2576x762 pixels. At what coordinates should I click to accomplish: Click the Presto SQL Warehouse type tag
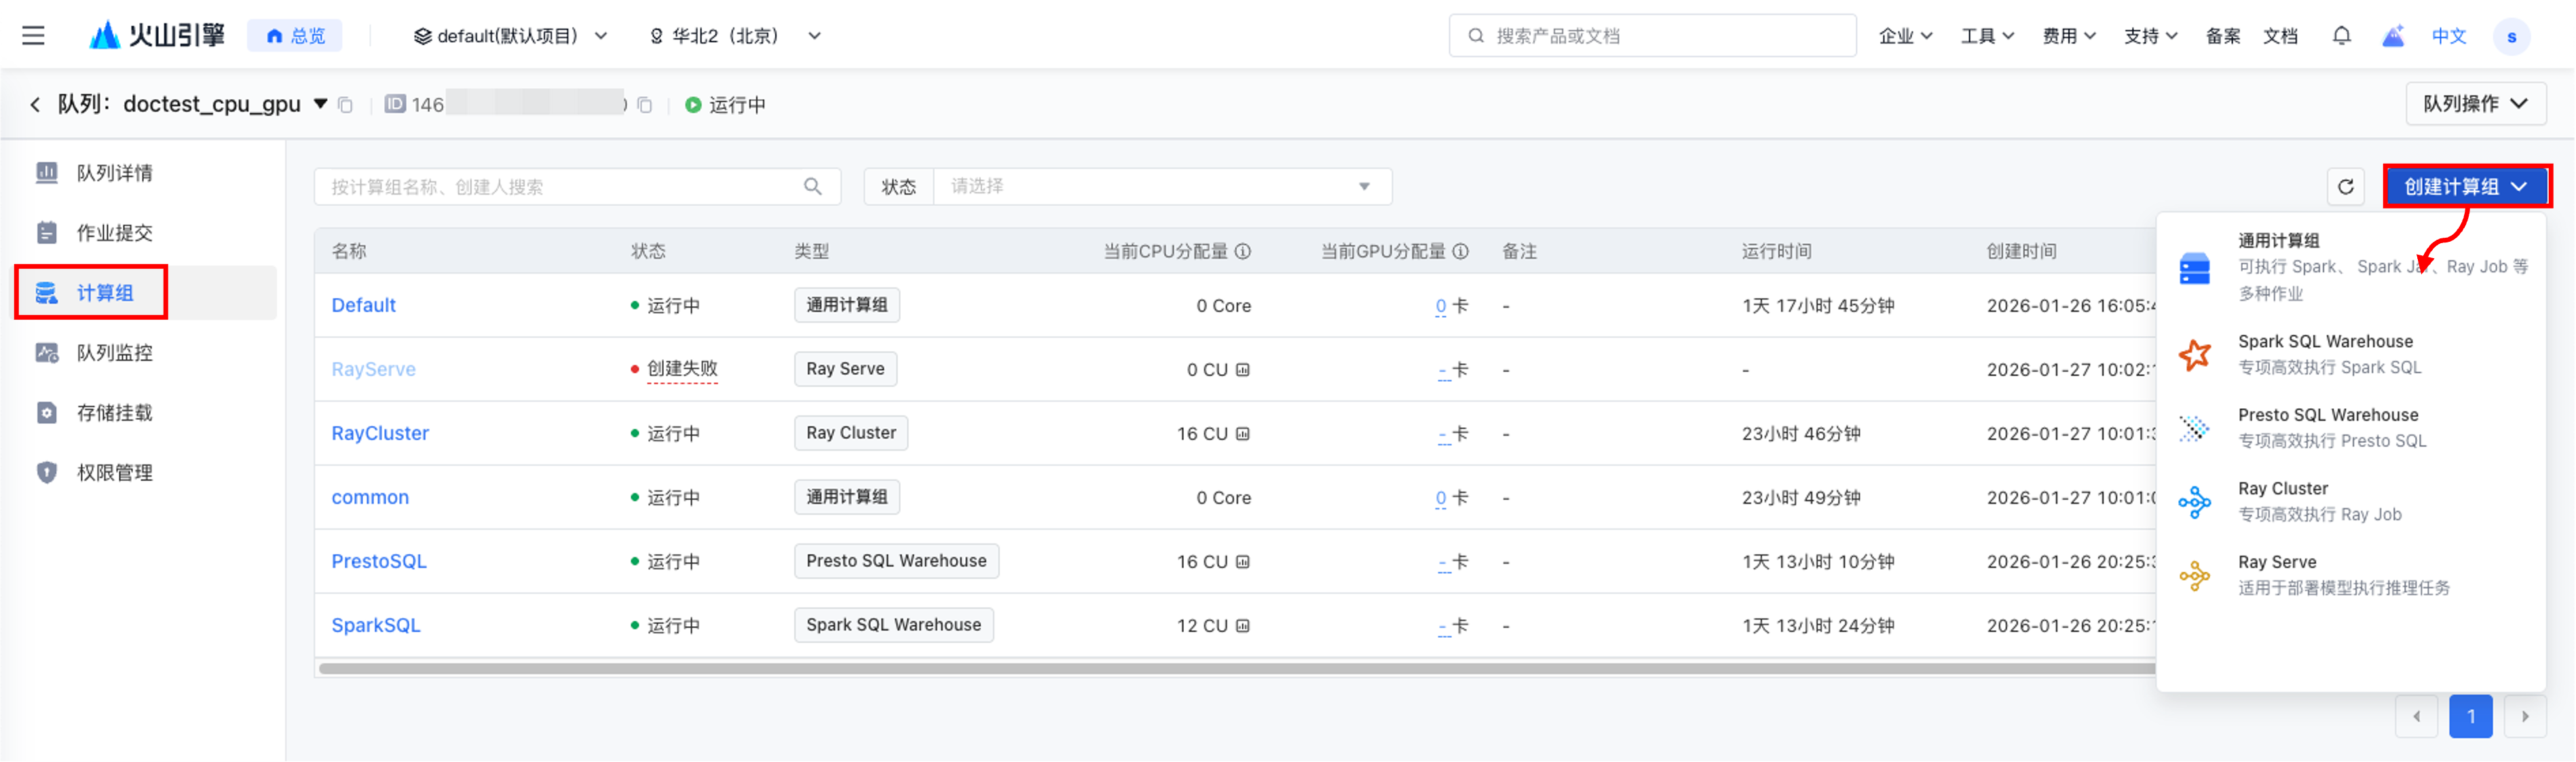(x=896, y=561)
